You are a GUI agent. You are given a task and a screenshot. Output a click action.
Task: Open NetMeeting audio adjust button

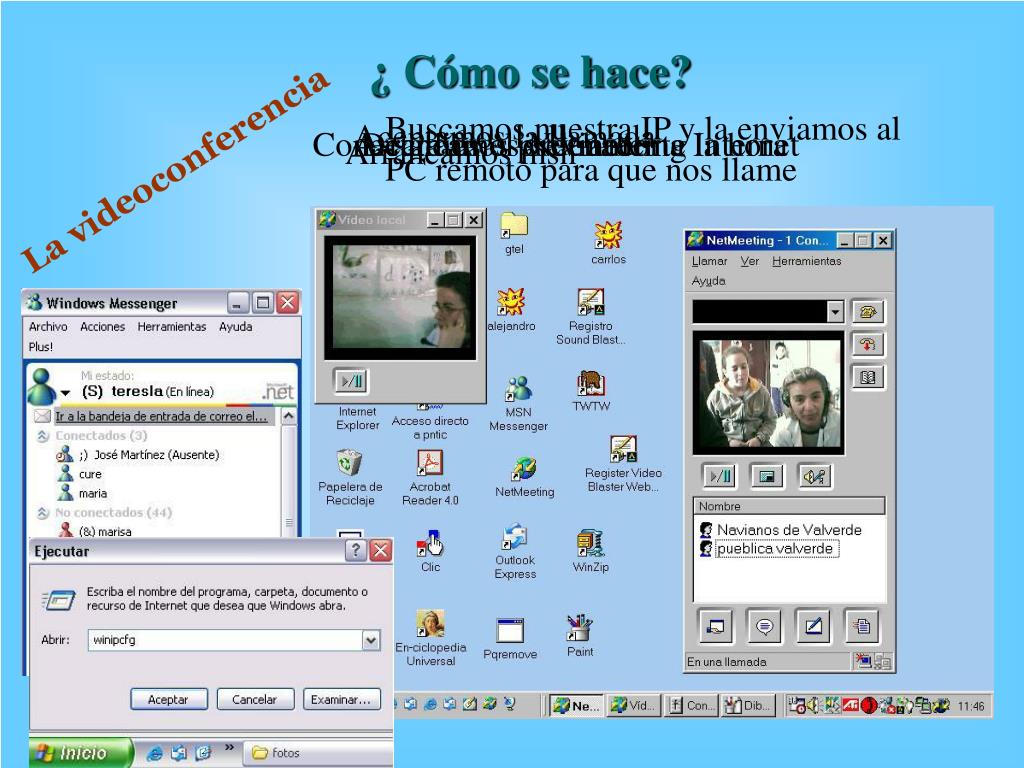pos(814,476)
